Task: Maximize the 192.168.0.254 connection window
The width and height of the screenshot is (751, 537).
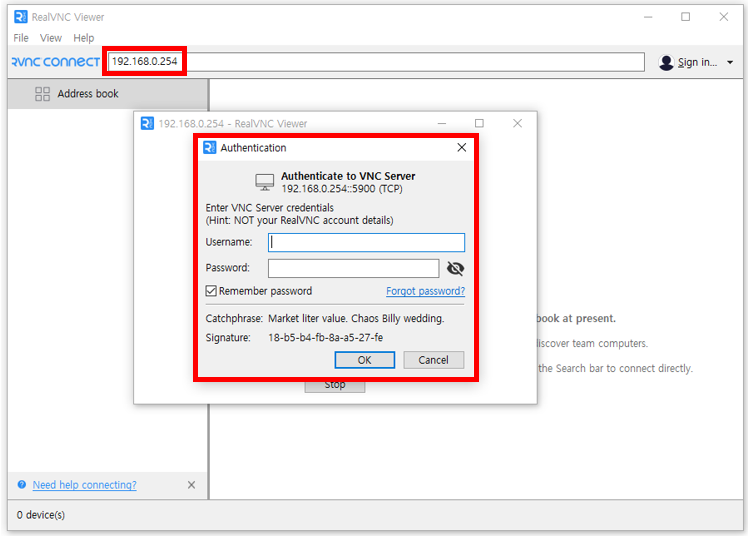Action: tap(479, 123)
